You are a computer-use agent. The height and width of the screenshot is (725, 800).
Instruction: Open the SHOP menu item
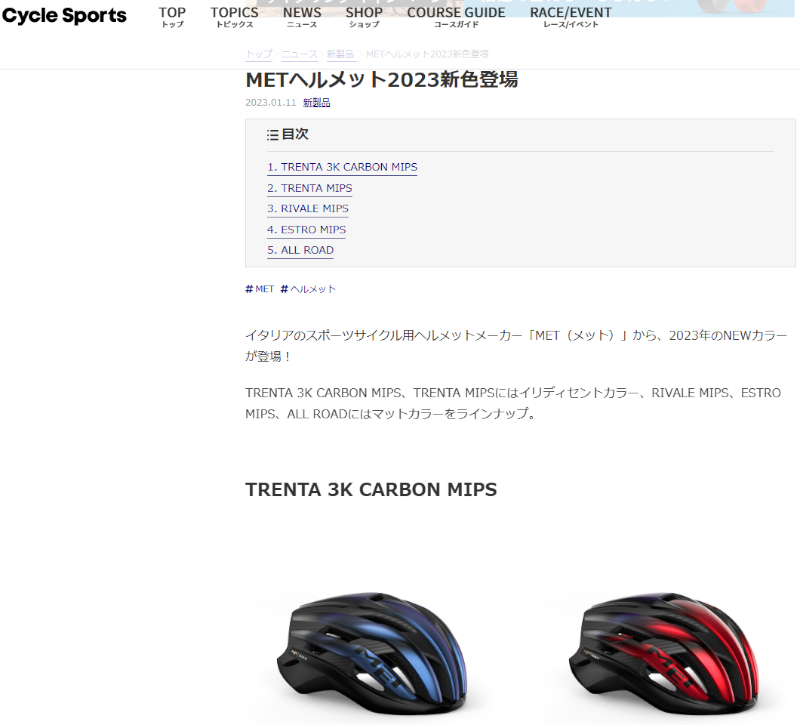(364, 17)
